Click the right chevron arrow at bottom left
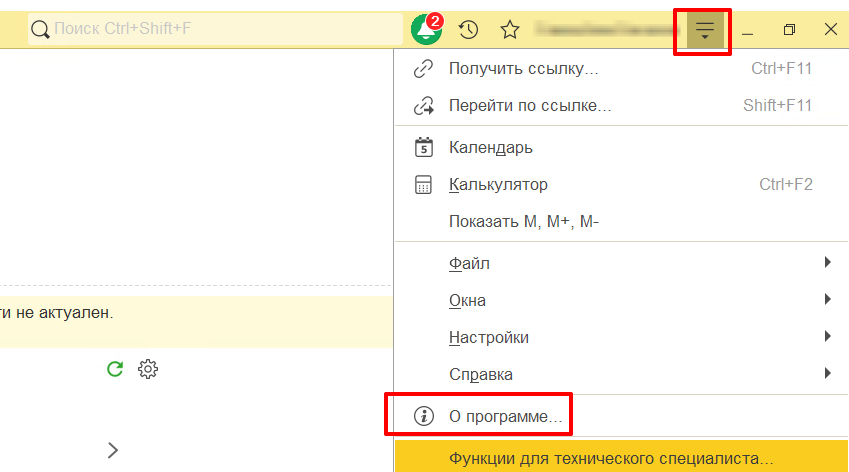The width and height of the screenshot is (849, 472). (x=113, y=450)
